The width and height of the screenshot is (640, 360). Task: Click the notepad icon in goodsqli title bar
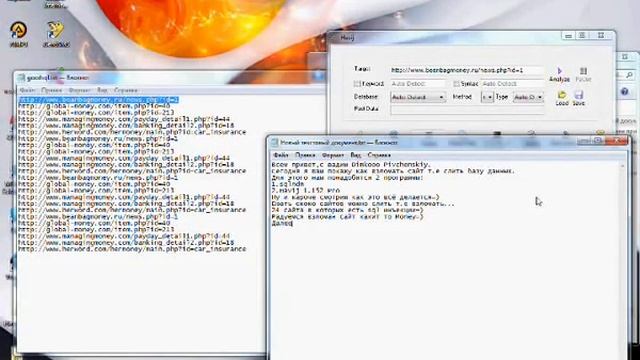pos(21,78)
